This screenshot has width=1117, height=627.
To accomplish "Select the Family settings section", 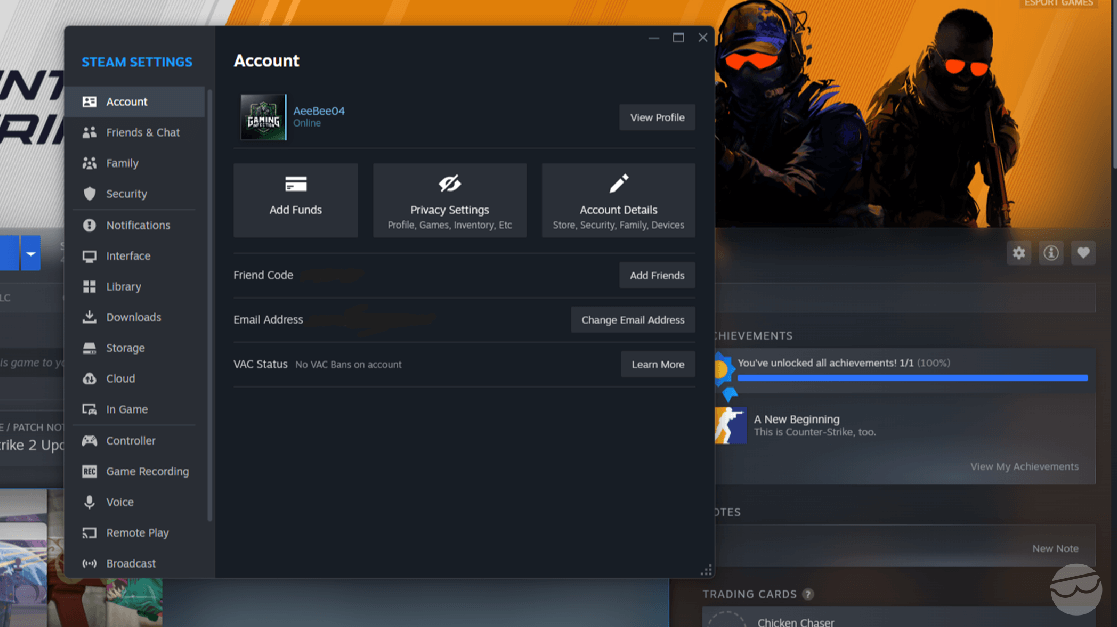I will tap(135, 163).
